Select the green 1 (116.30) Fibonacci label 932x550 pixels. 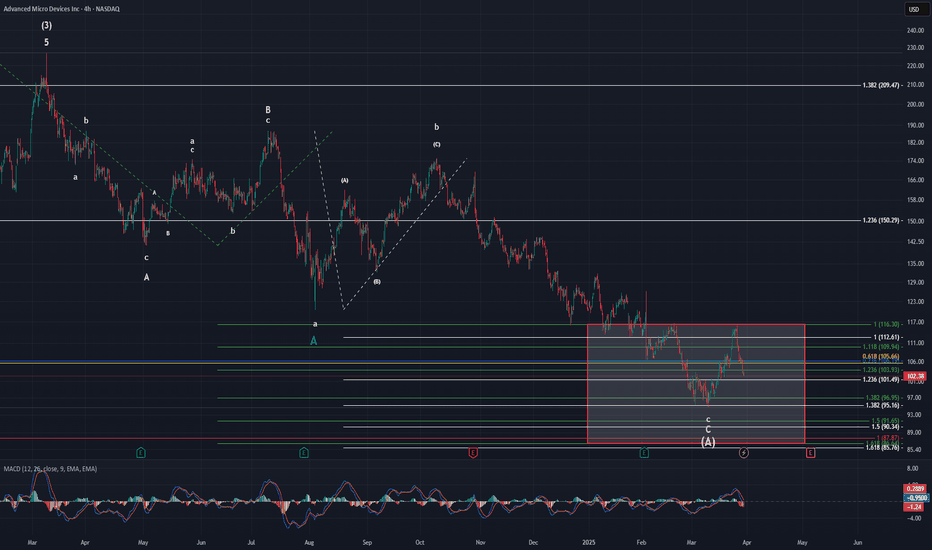(x=887, y=325)
